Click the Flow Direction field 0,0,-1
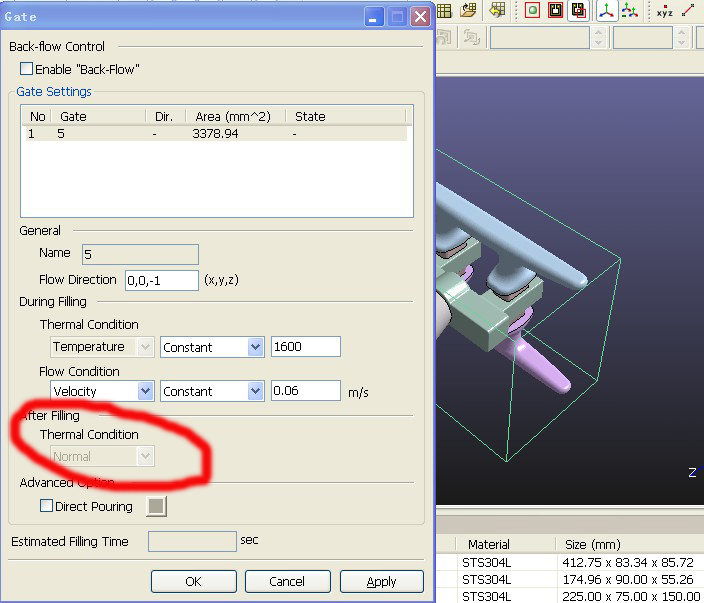 (162, 281)
